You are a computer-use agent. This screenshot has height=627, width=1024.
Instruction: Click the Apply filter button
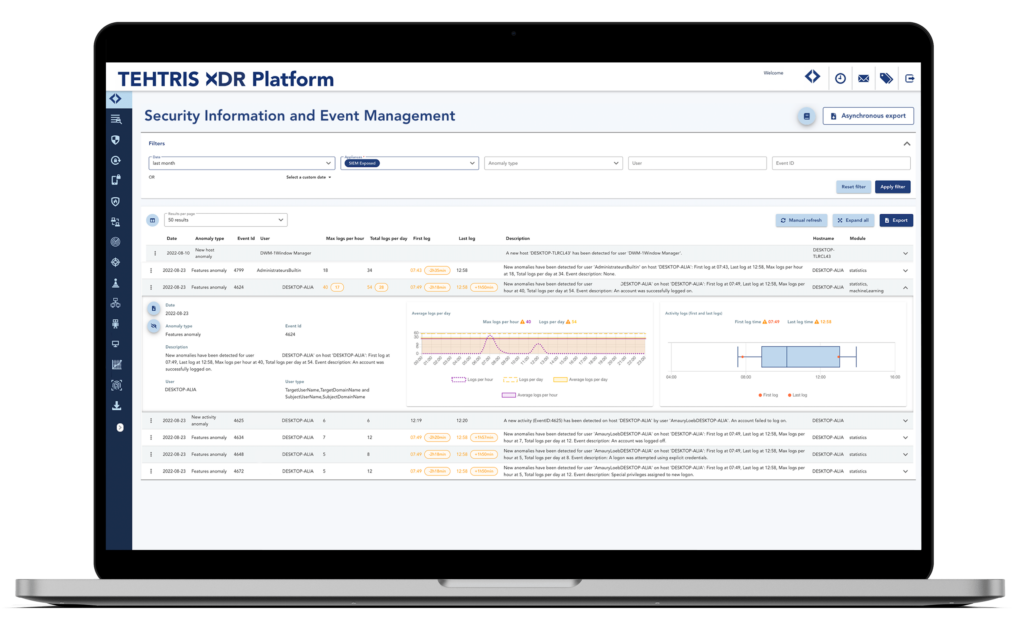893,187
